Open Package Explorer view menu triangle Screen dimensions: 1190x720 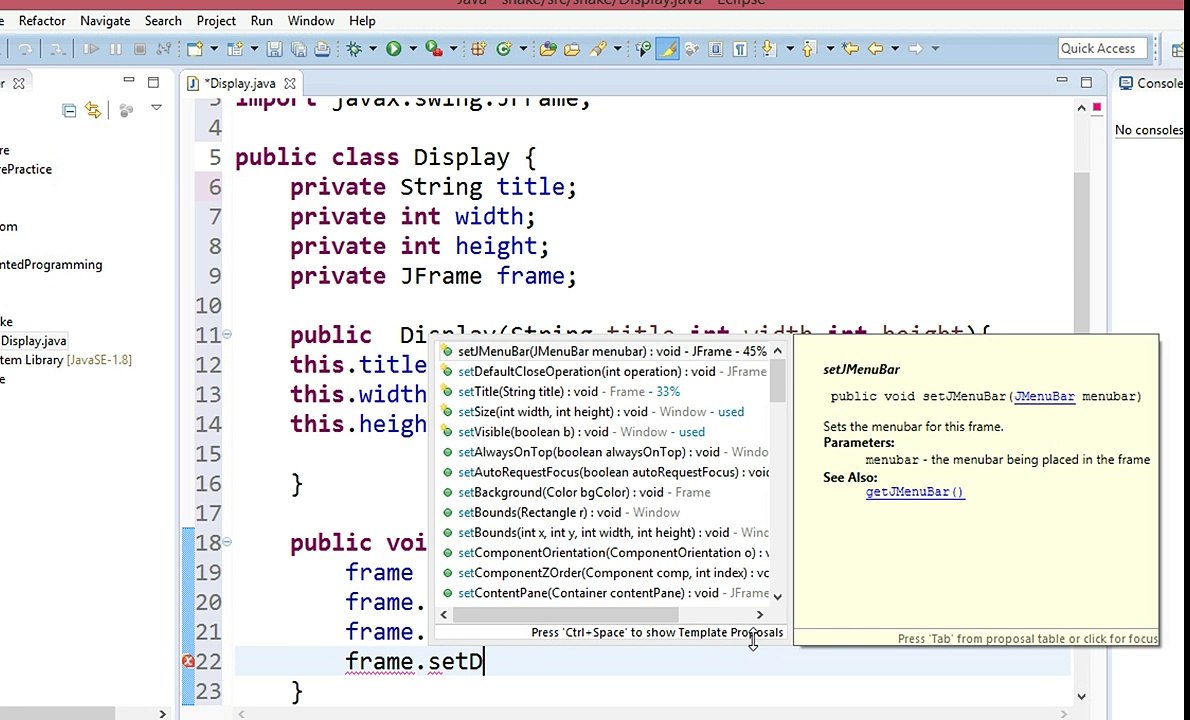tap(156, 108)
